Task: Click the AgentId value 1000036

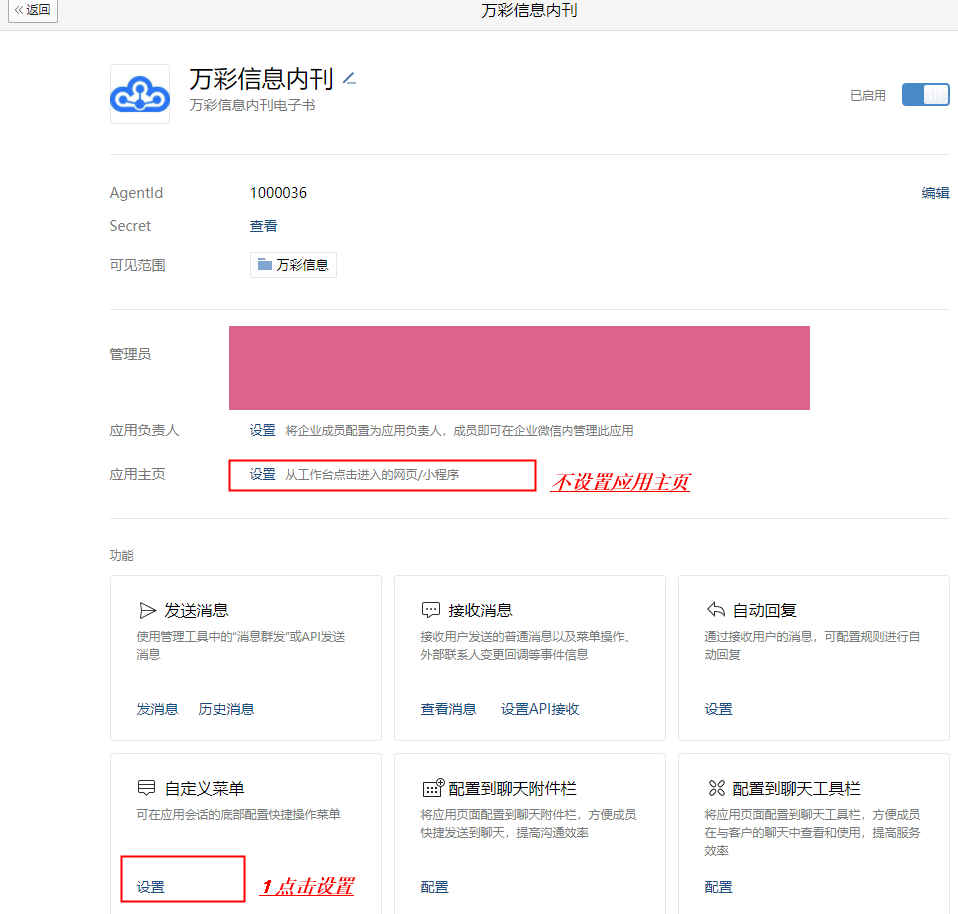Action: (x=278, y=193)
